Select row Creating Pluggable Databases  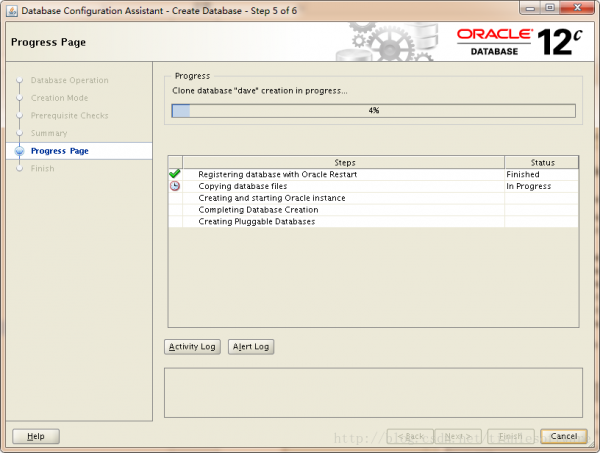[373, 222]
